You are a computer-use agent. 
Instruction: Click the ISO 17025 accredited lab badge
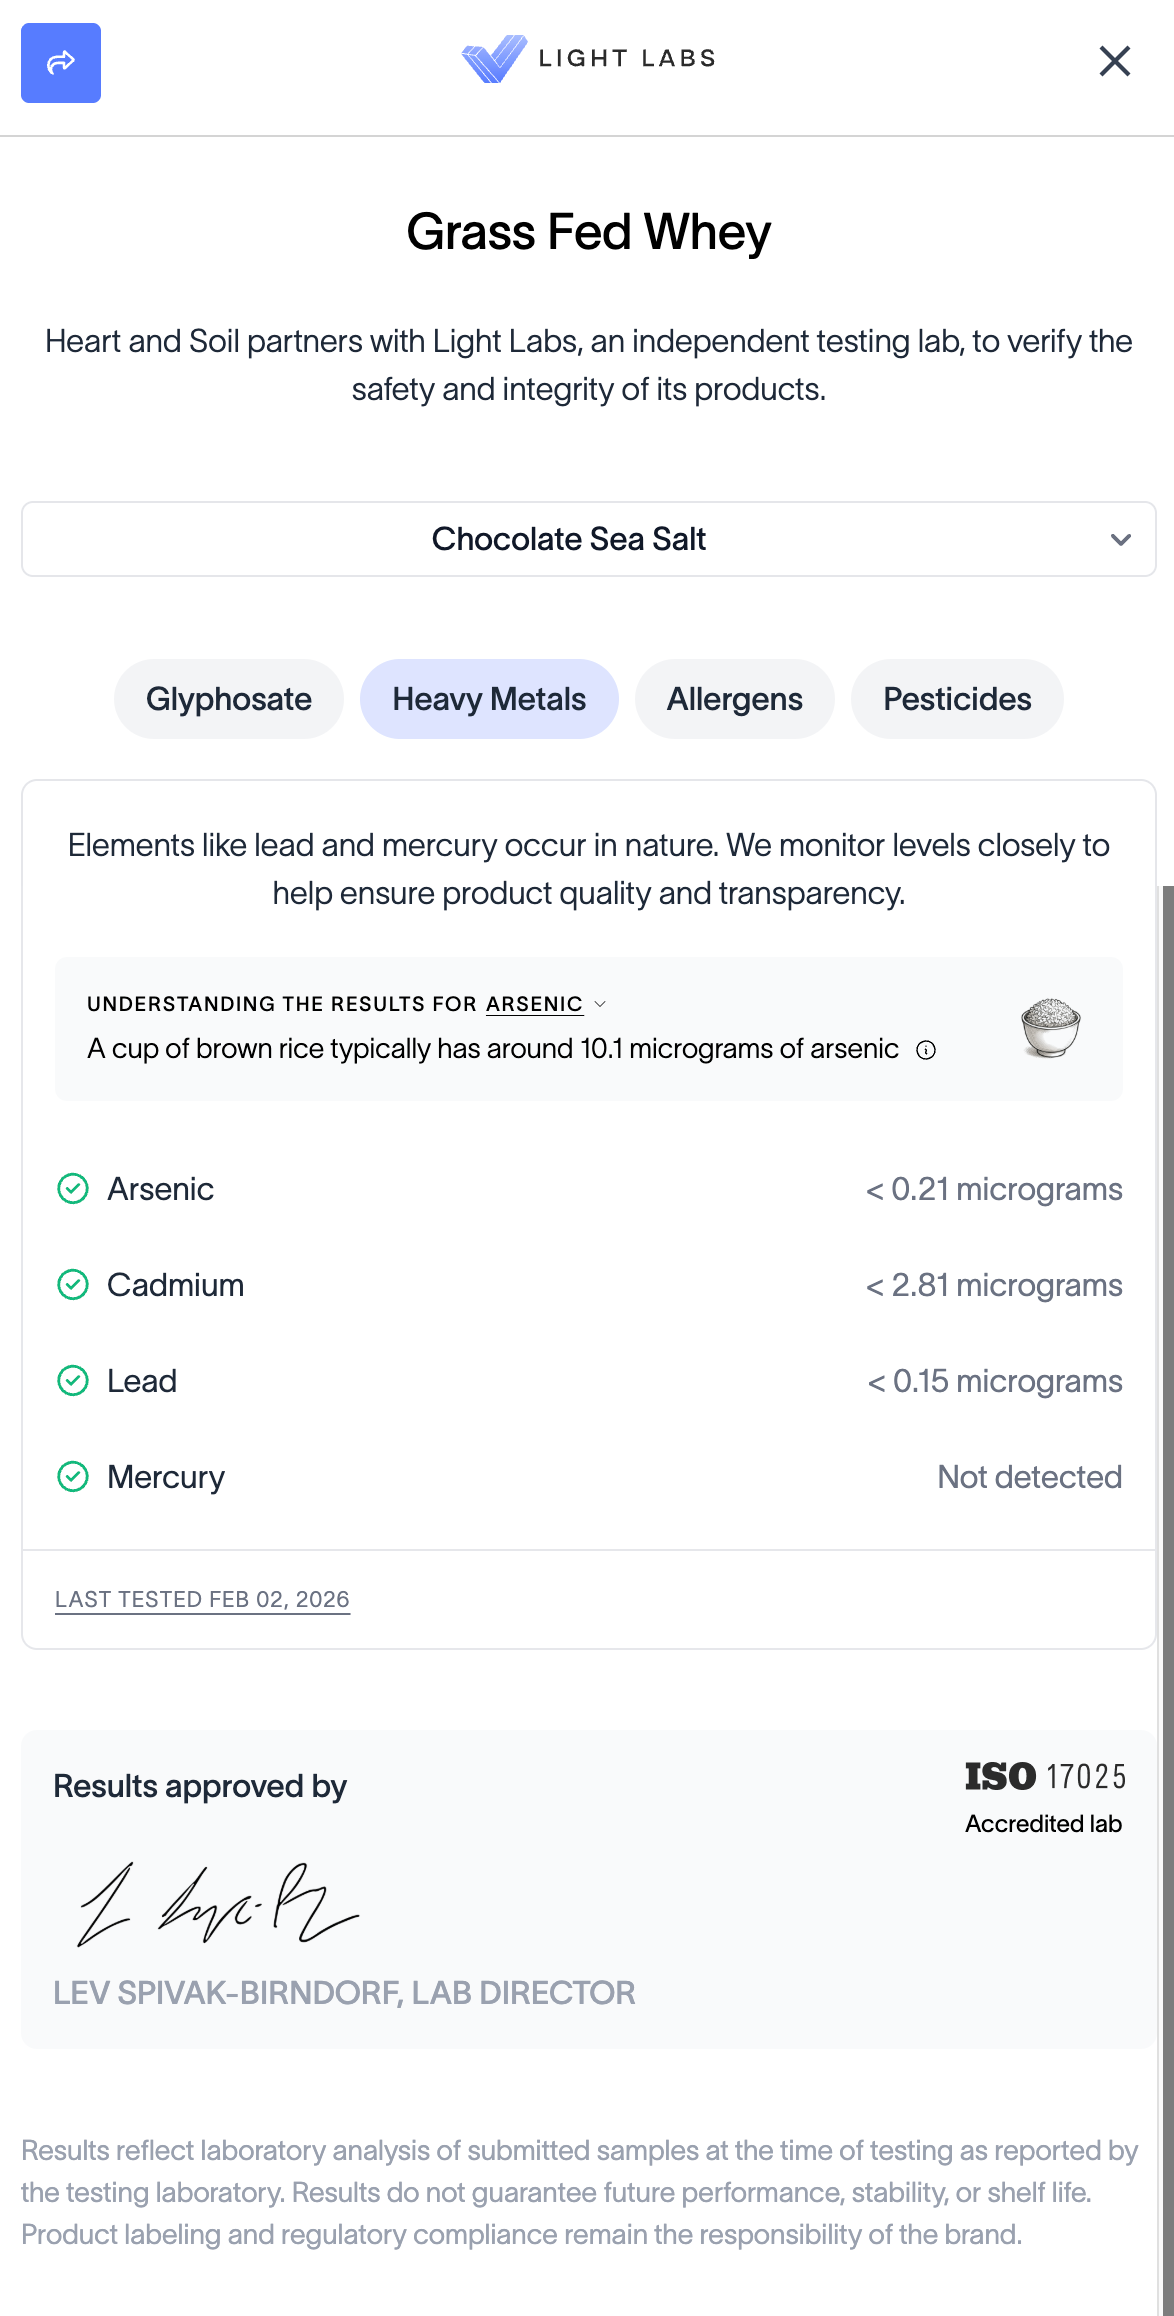tap(1044, 1797)
